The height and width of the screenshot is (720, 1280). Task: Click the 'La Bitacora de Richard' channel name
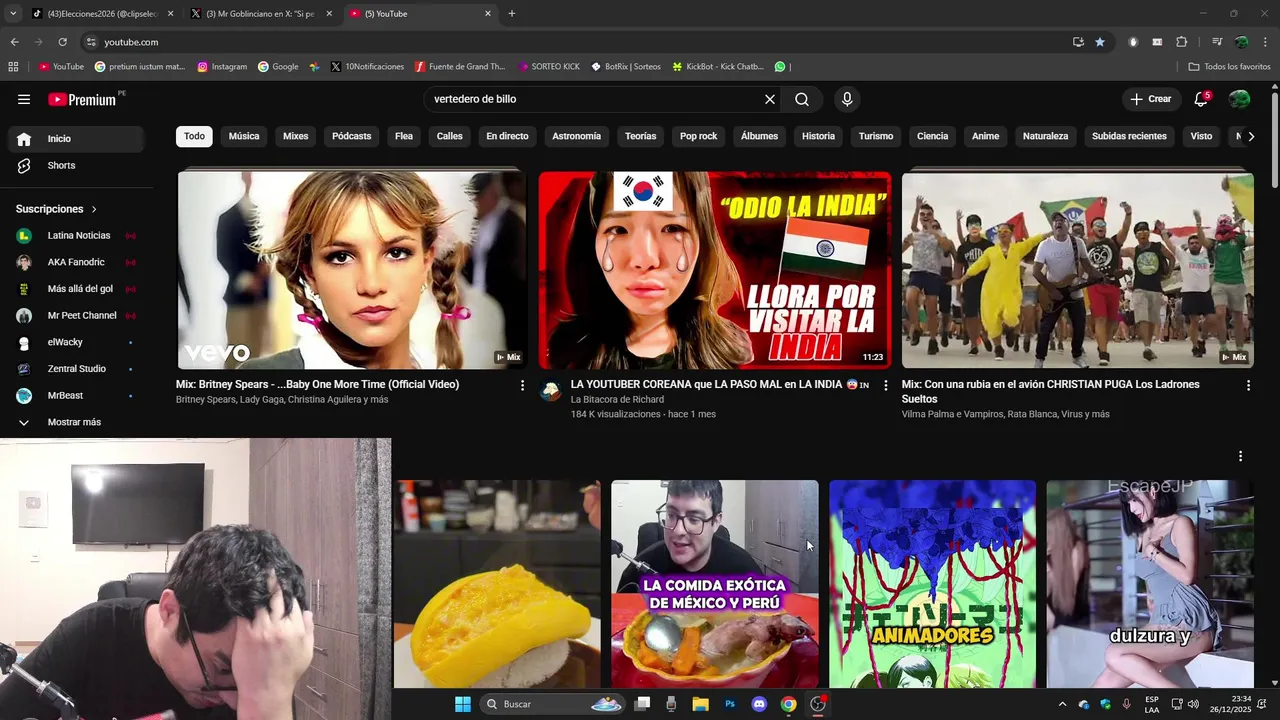click(617, 399)
